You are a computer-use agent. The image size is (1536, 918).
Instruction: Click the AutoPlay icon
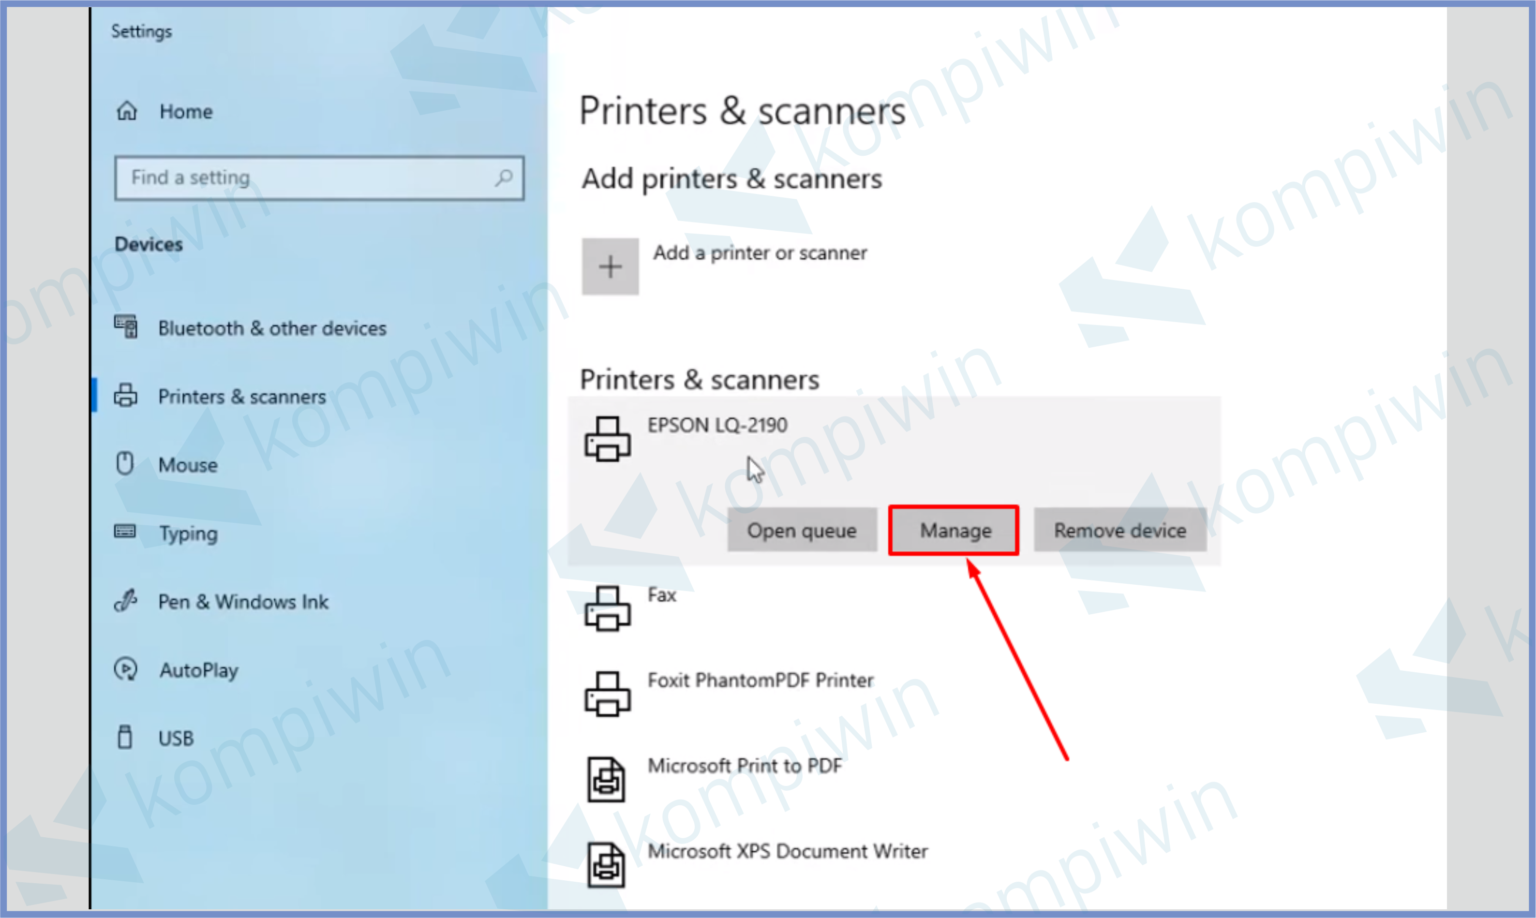point(126,670)
